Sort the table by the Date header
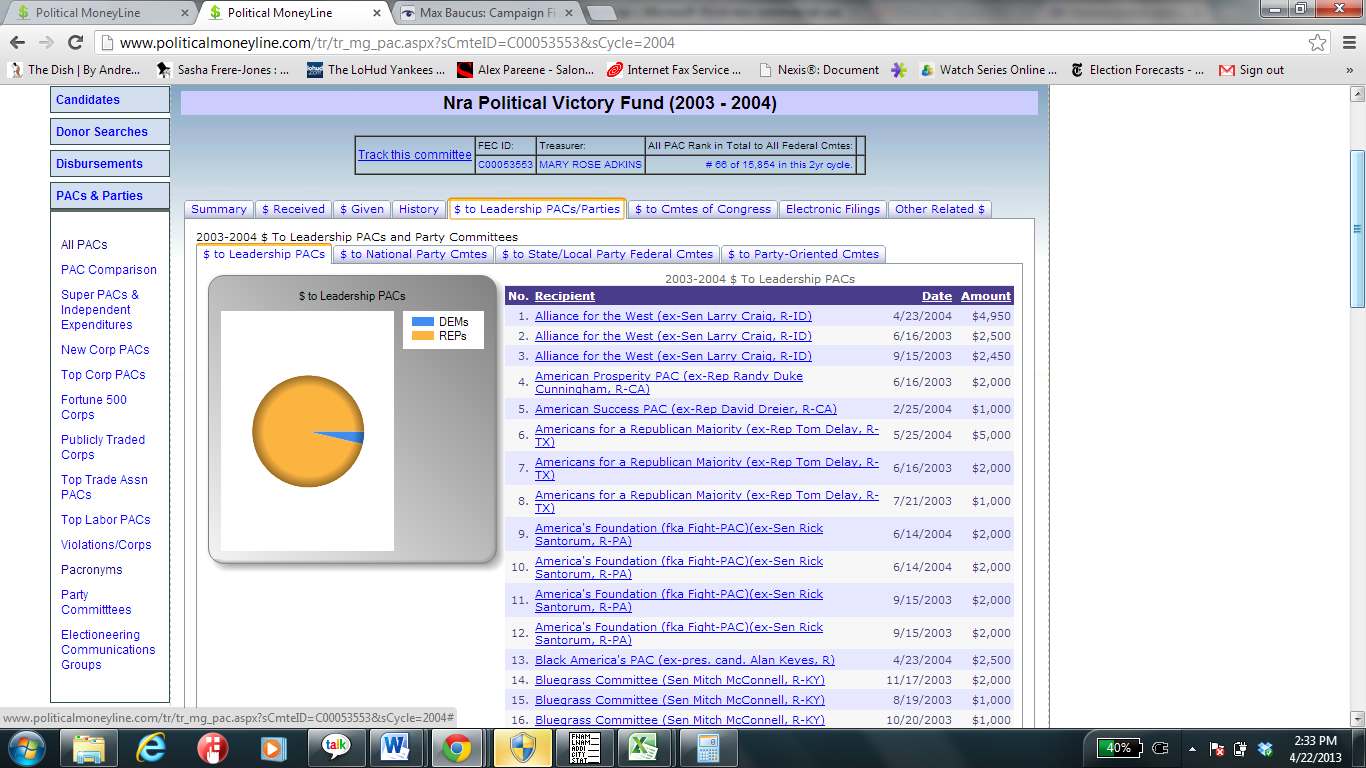 point(937,296)
